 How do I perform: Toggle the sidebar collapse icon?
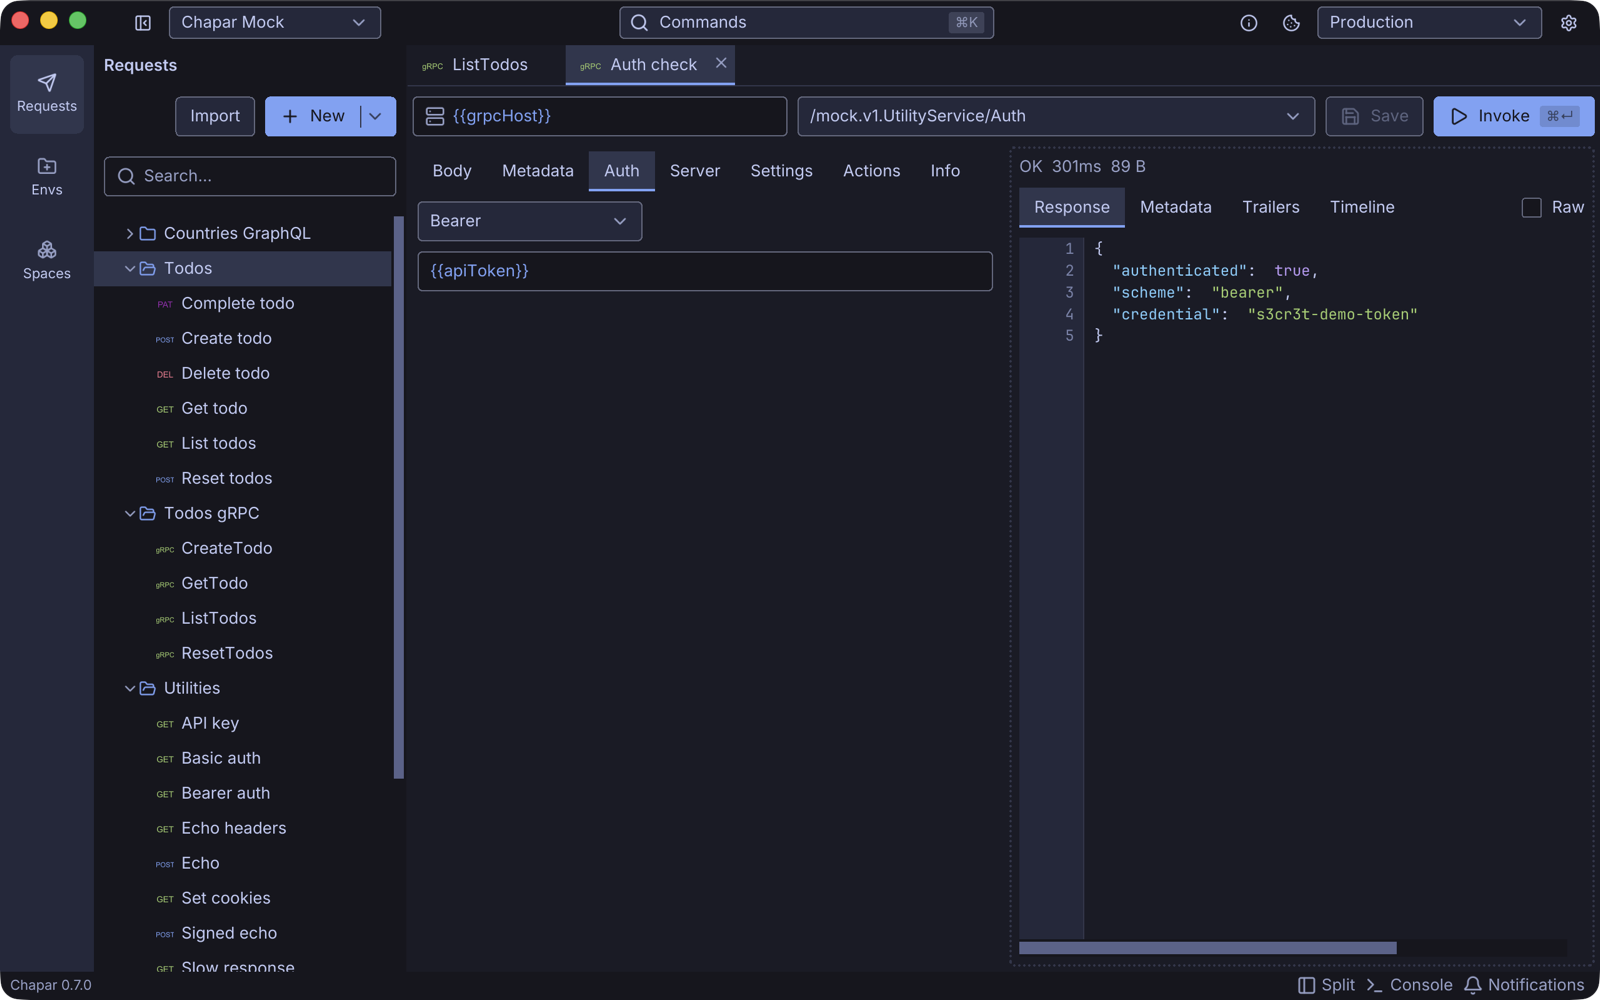tap(143, 22)
